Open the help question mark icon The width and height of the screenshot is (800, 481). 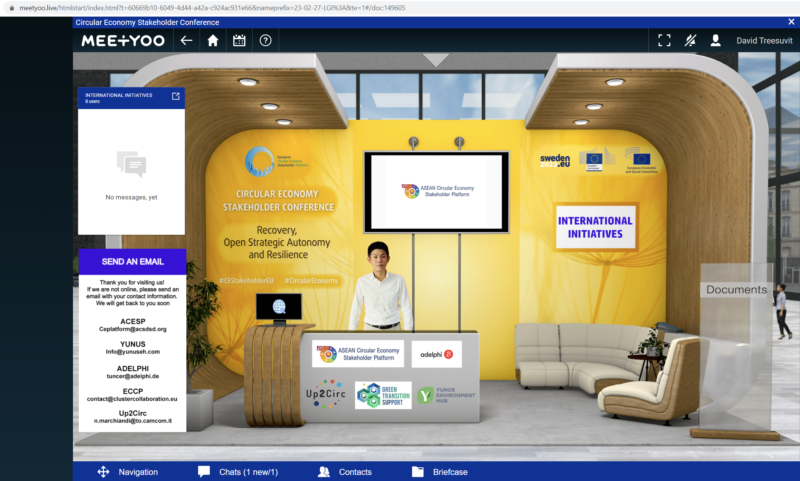(x=265, y=40)
